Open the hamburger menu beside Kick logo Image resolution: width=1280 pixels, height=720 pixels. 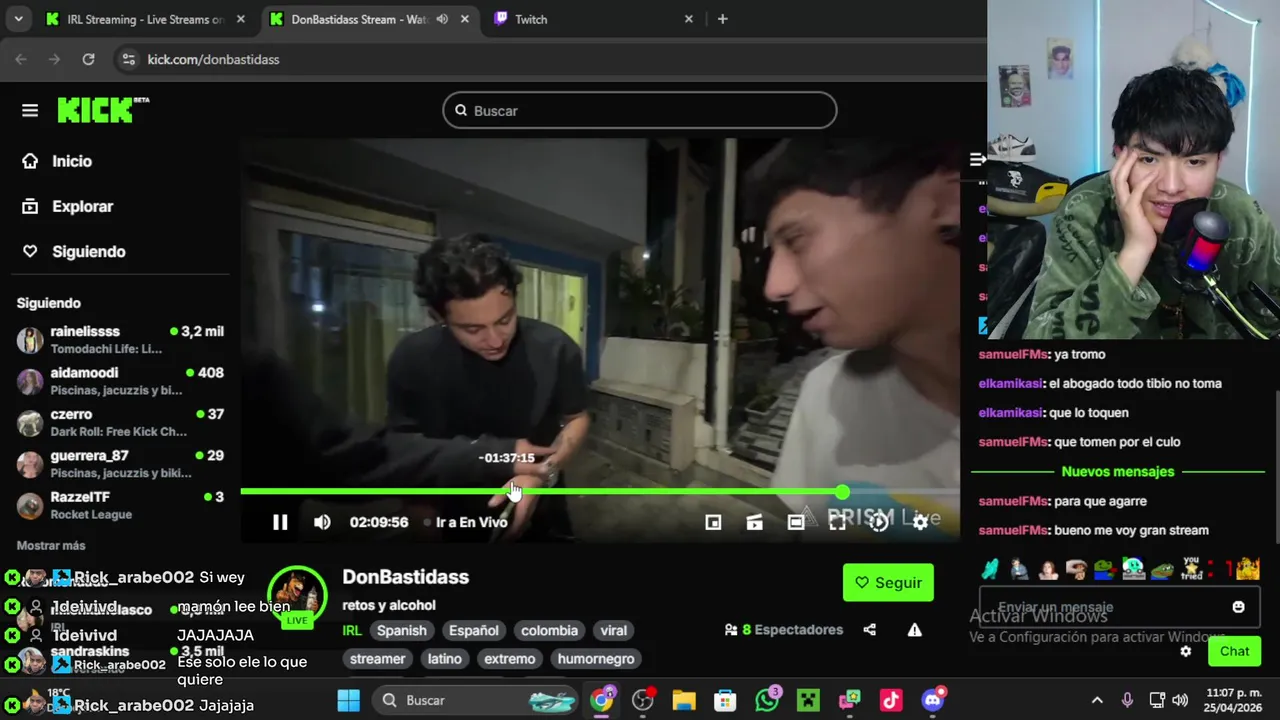coord(30,111)
